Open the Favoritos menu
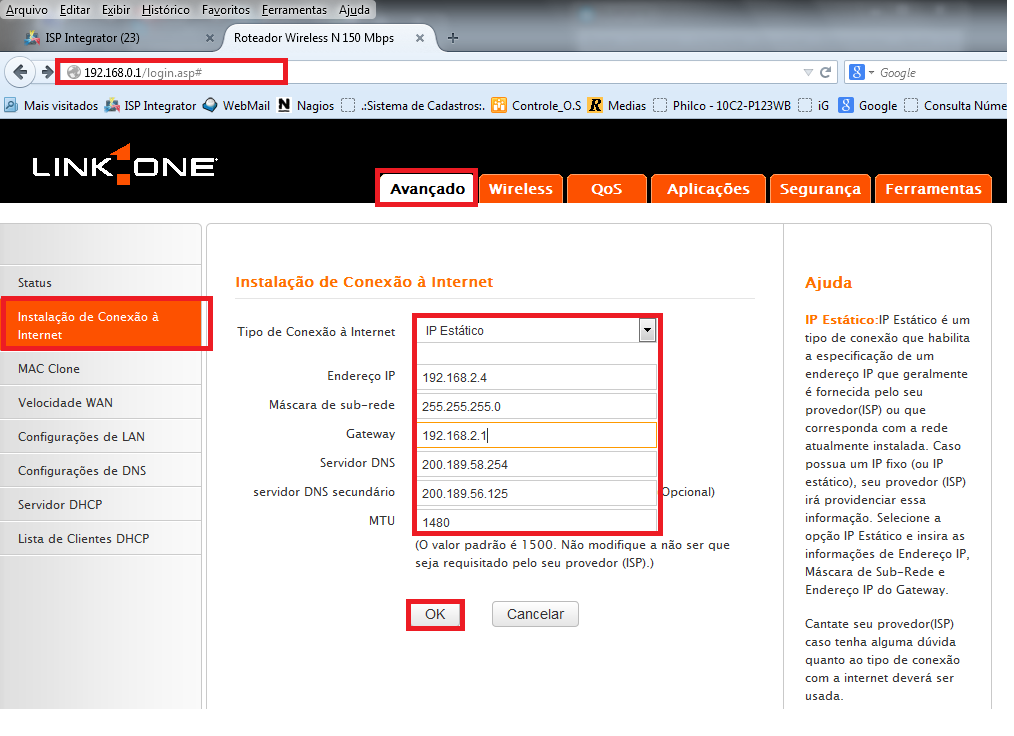Viewport: 1014px width, 736px height. point(226,10)
